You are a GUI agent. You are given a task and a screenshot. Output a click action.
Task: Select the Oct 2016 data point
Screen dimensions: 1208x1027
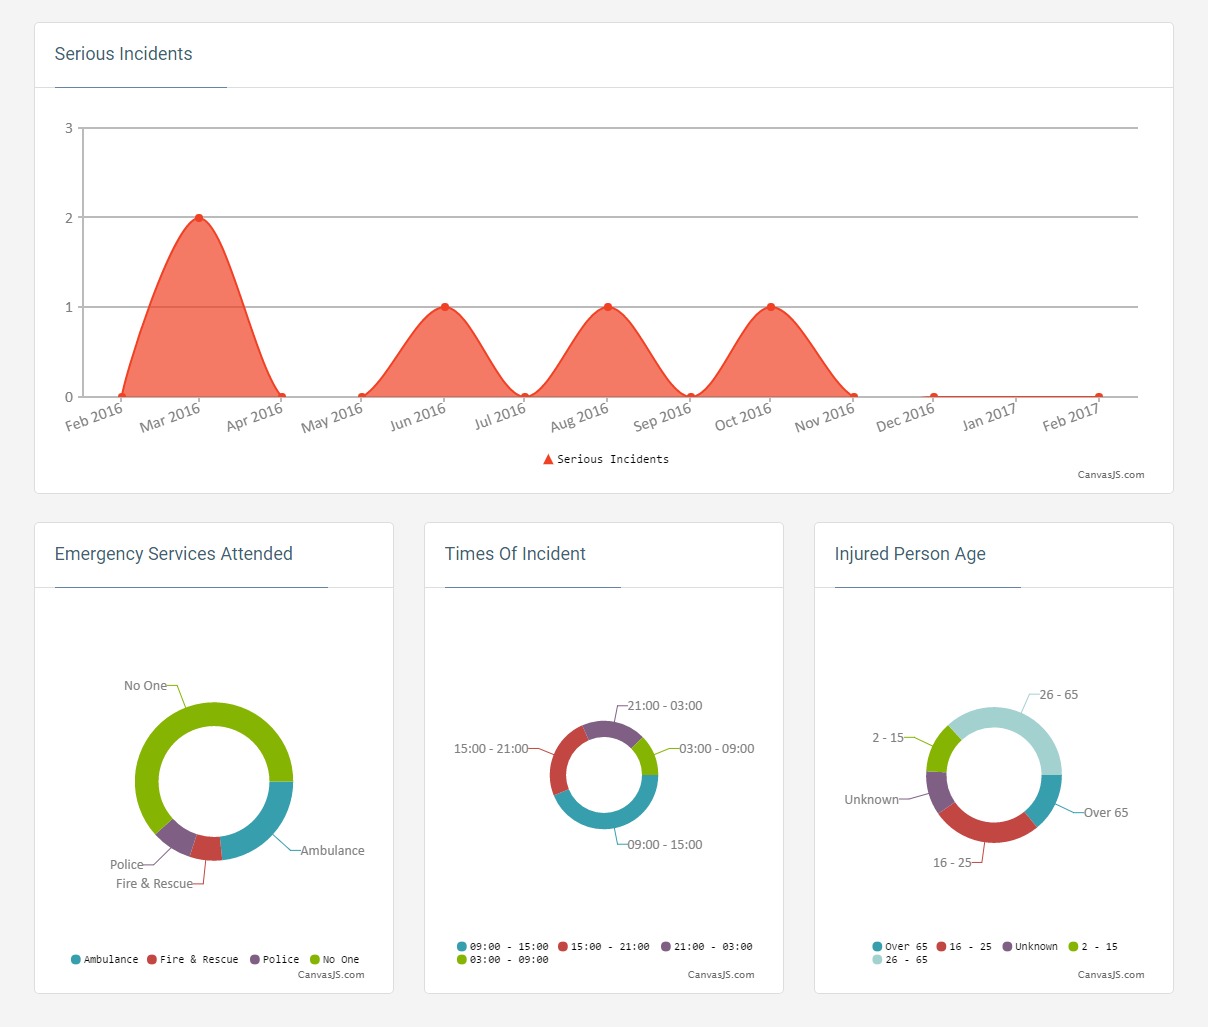(771, 307)
